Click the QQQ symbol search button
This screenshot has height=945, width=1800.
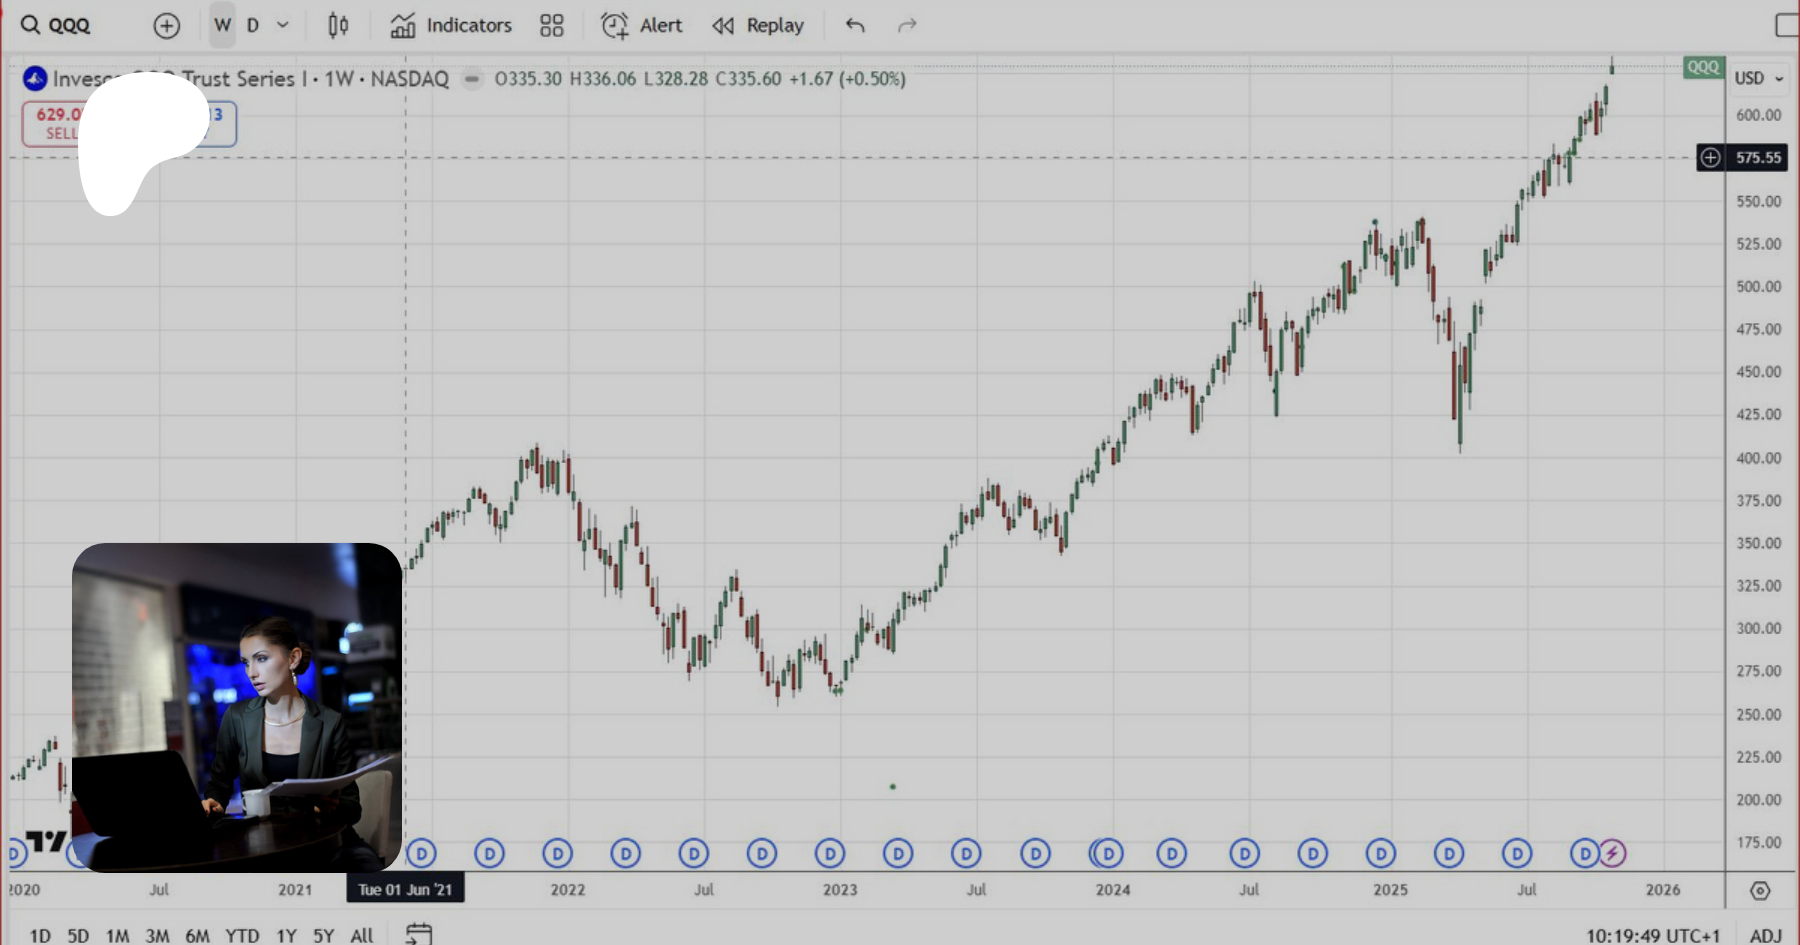pyautogui.click(x=56, y=26)
